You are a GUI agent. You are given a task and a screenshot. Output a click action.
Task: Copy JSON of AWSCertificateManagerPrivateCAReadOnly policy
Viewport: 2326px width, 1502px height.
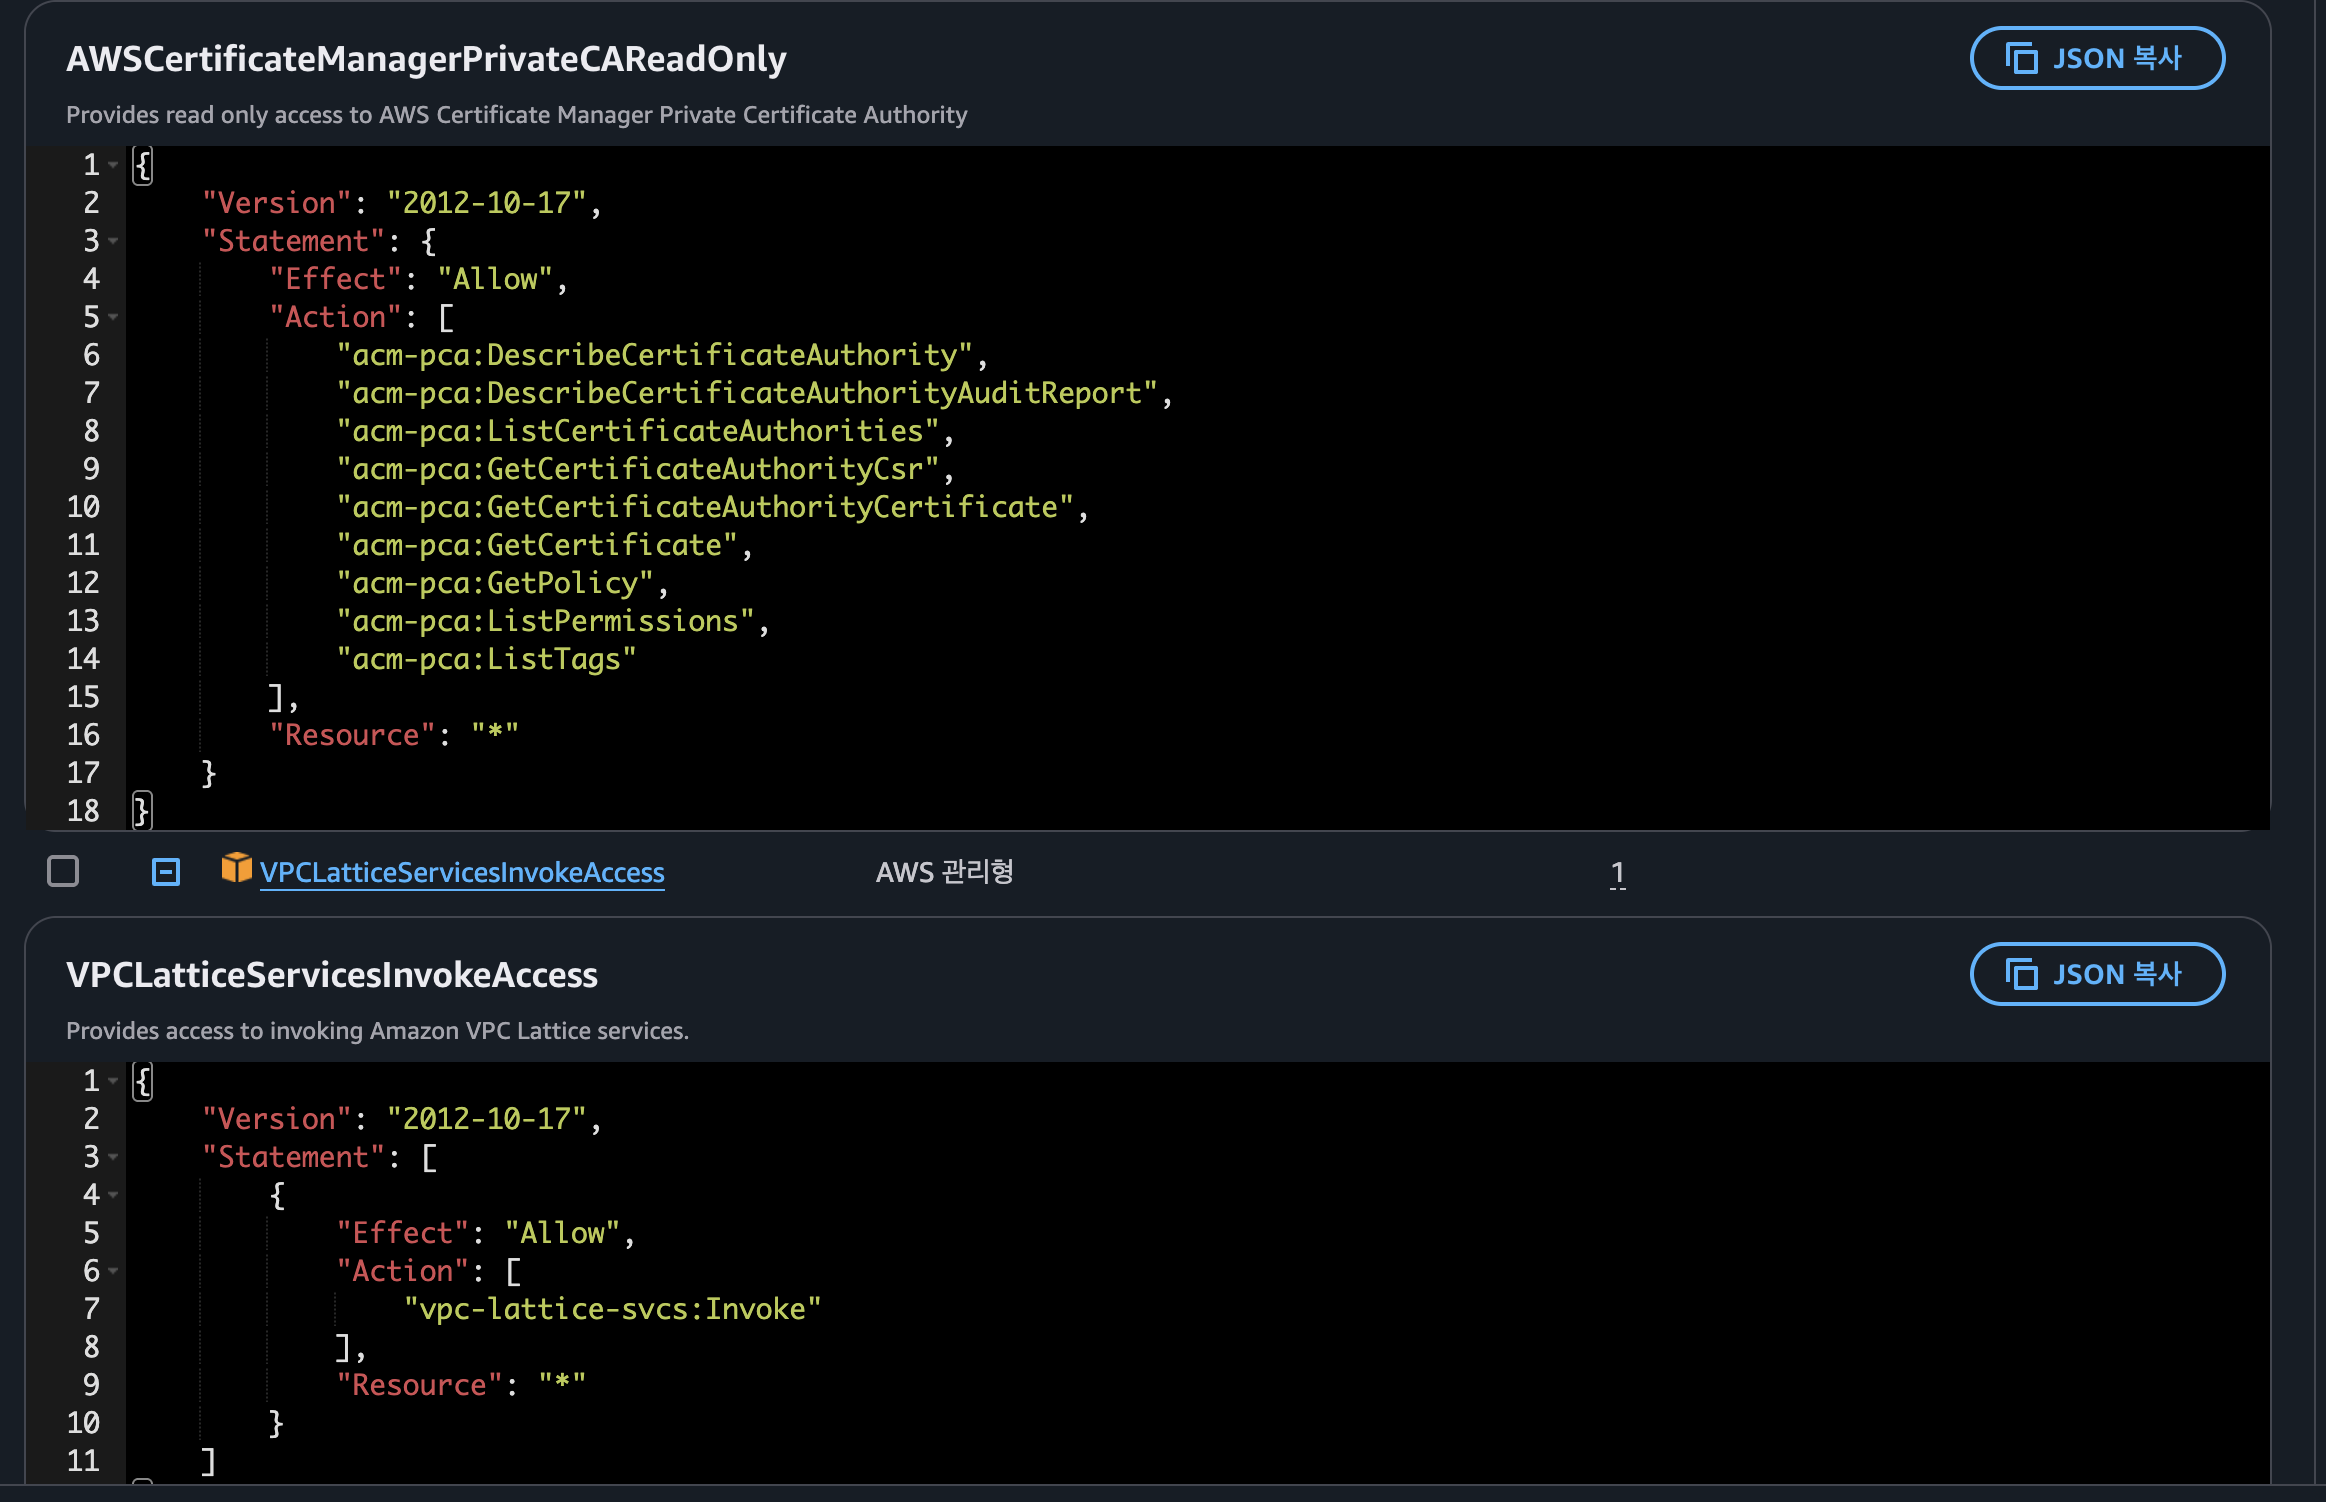pyautogui.click(x=2096, y=58)
